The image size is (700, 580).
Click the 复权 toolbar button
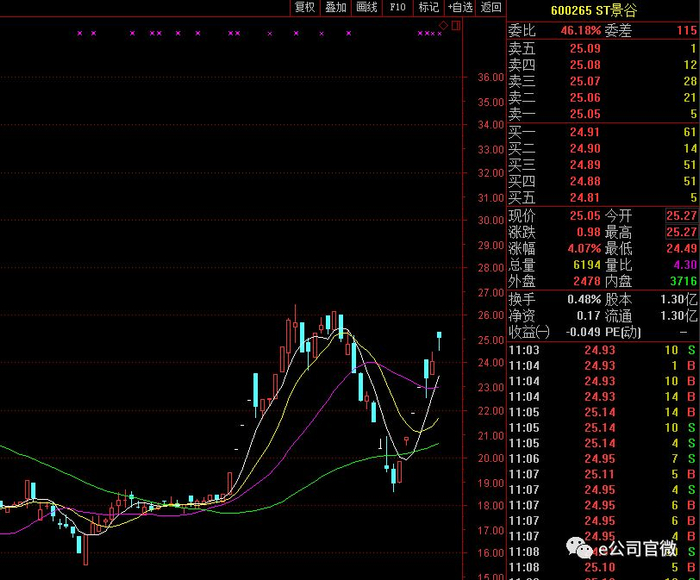305,7
